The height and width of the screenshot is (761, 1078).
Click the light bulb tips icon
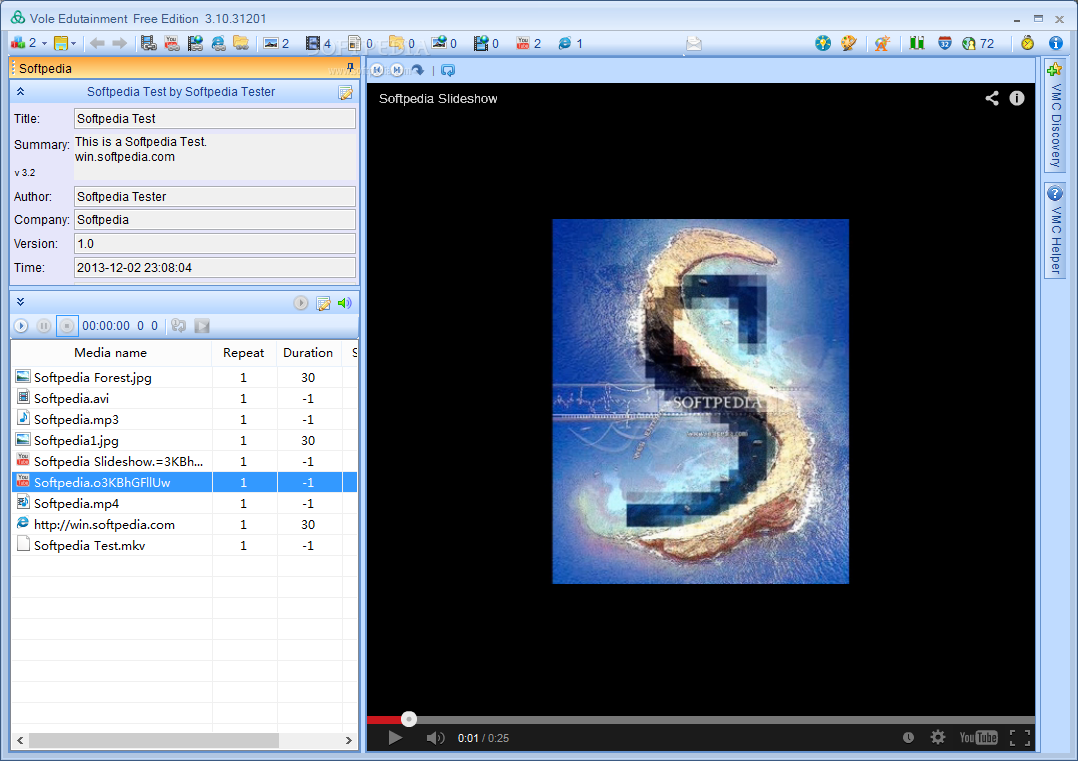[823, 43]
